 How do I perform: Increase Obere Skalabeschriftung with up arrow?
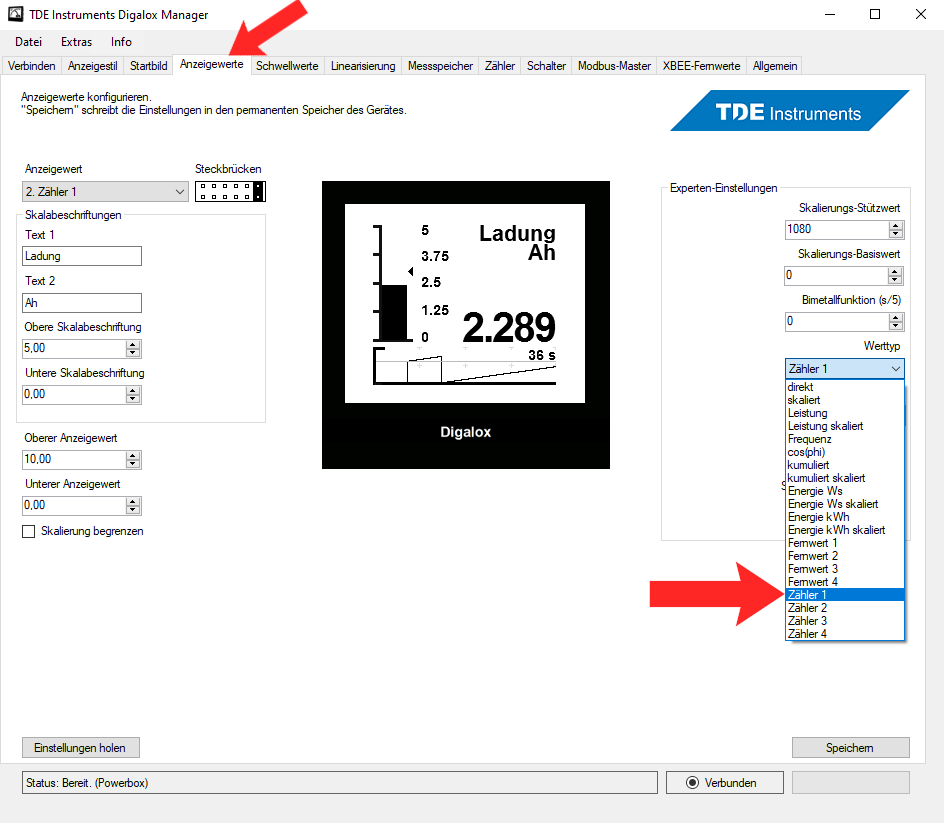(x=133, y=344)
